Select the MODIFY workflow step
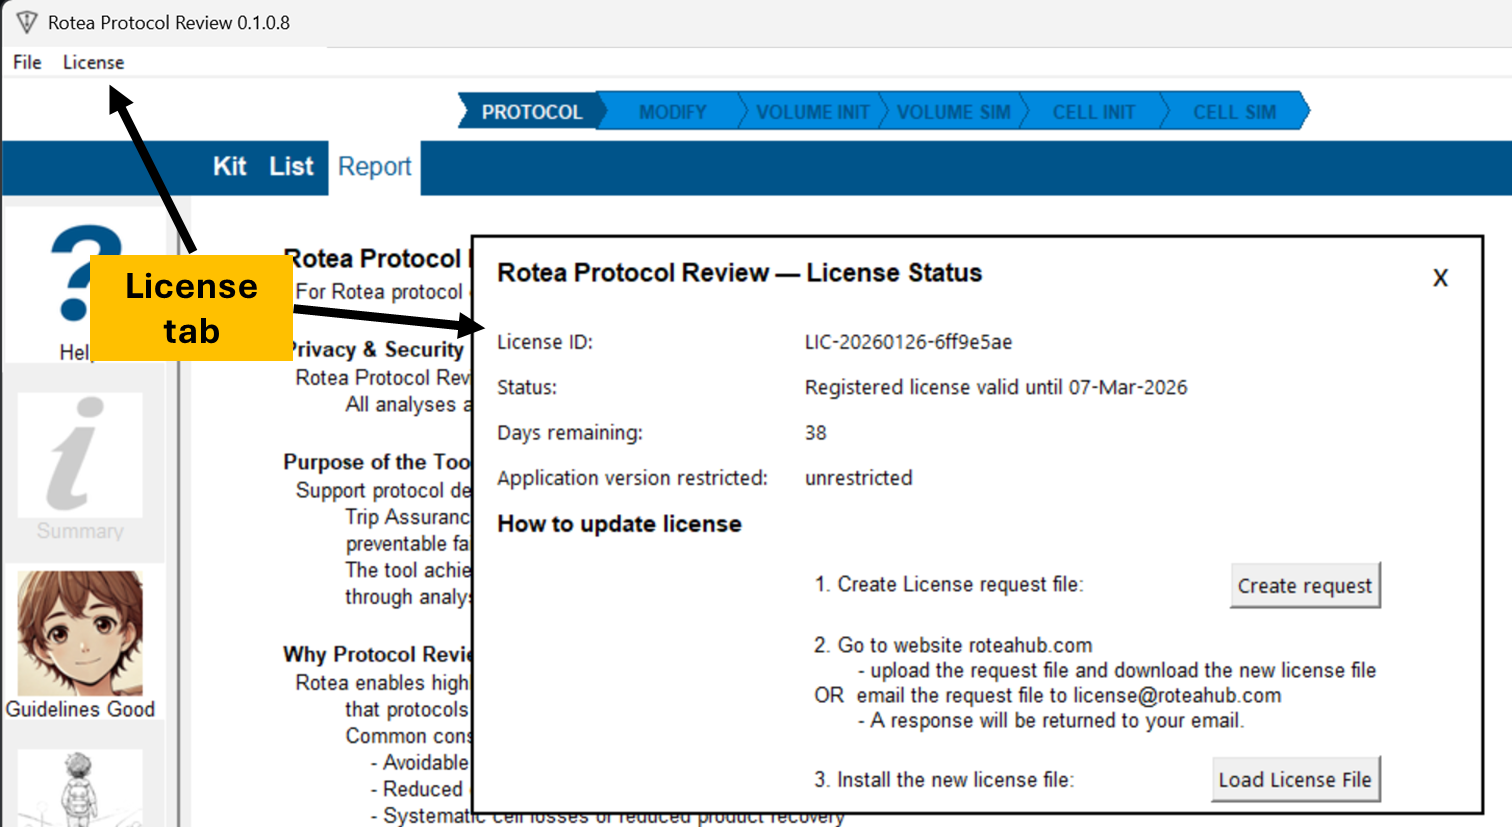The image size is (1512, 827). tap(672, 112)
